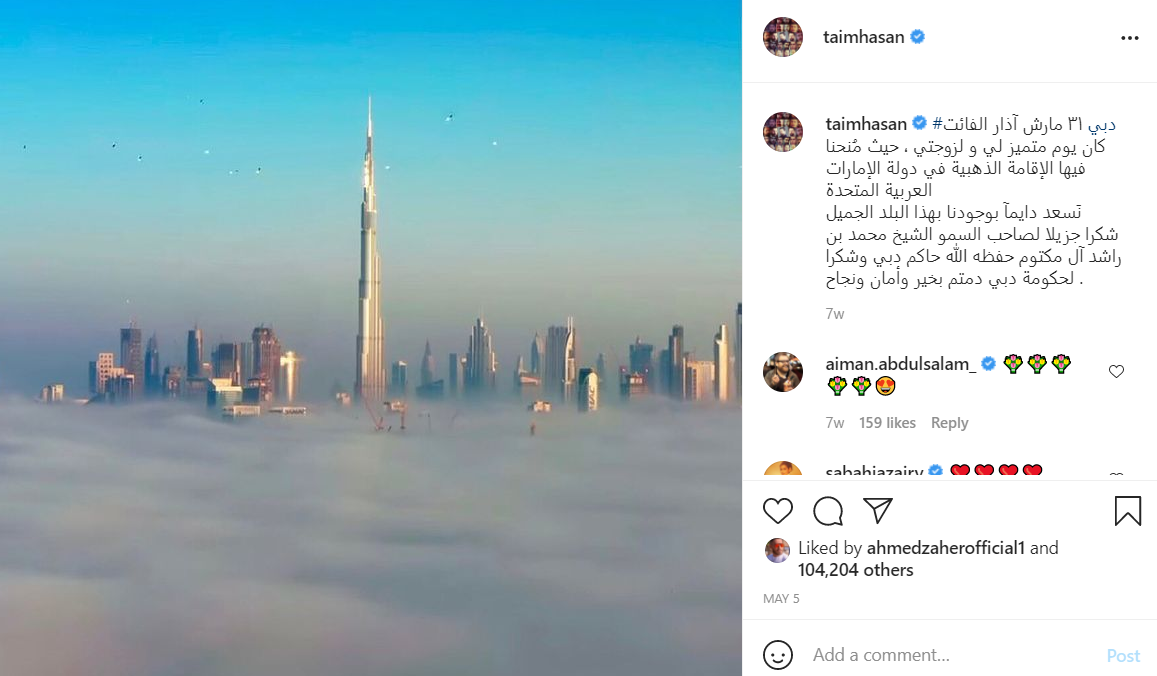Save the post with bookmark icon
Image resolution: width=1157 pixels, height=676 pixels.
pos(1127,511)
